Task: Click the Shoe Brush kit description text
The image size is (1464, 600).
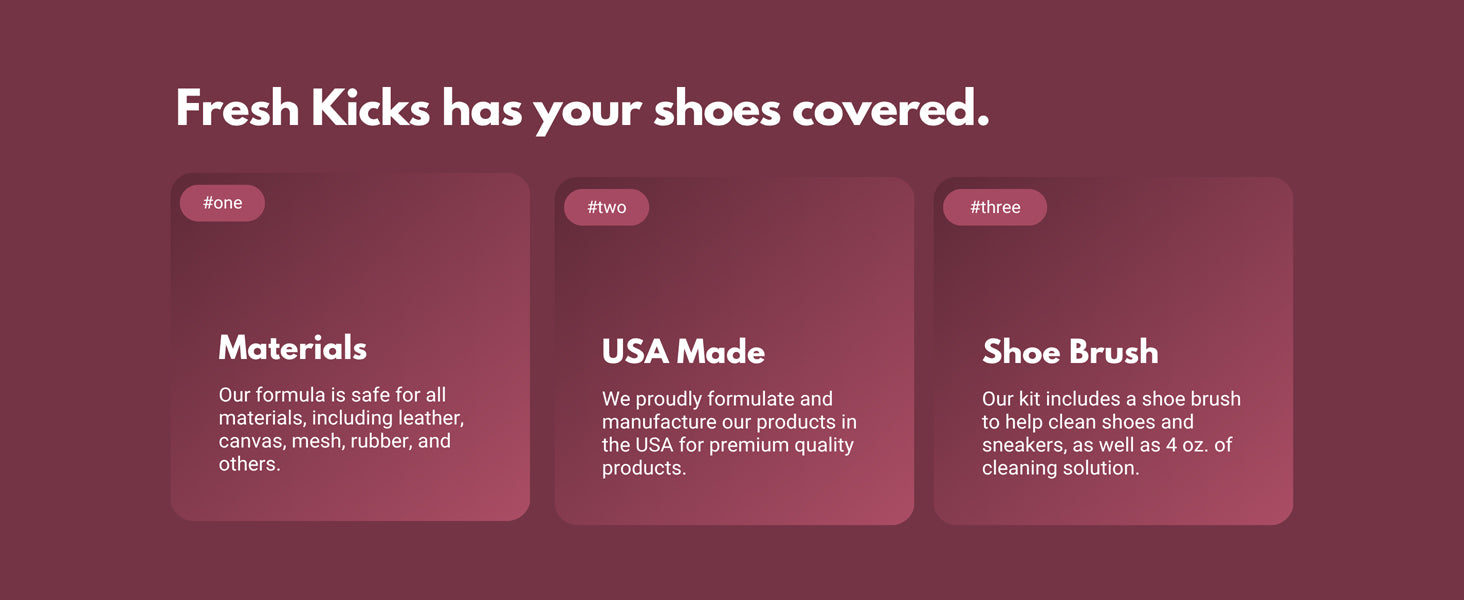Action: (x=1111, y=433)
